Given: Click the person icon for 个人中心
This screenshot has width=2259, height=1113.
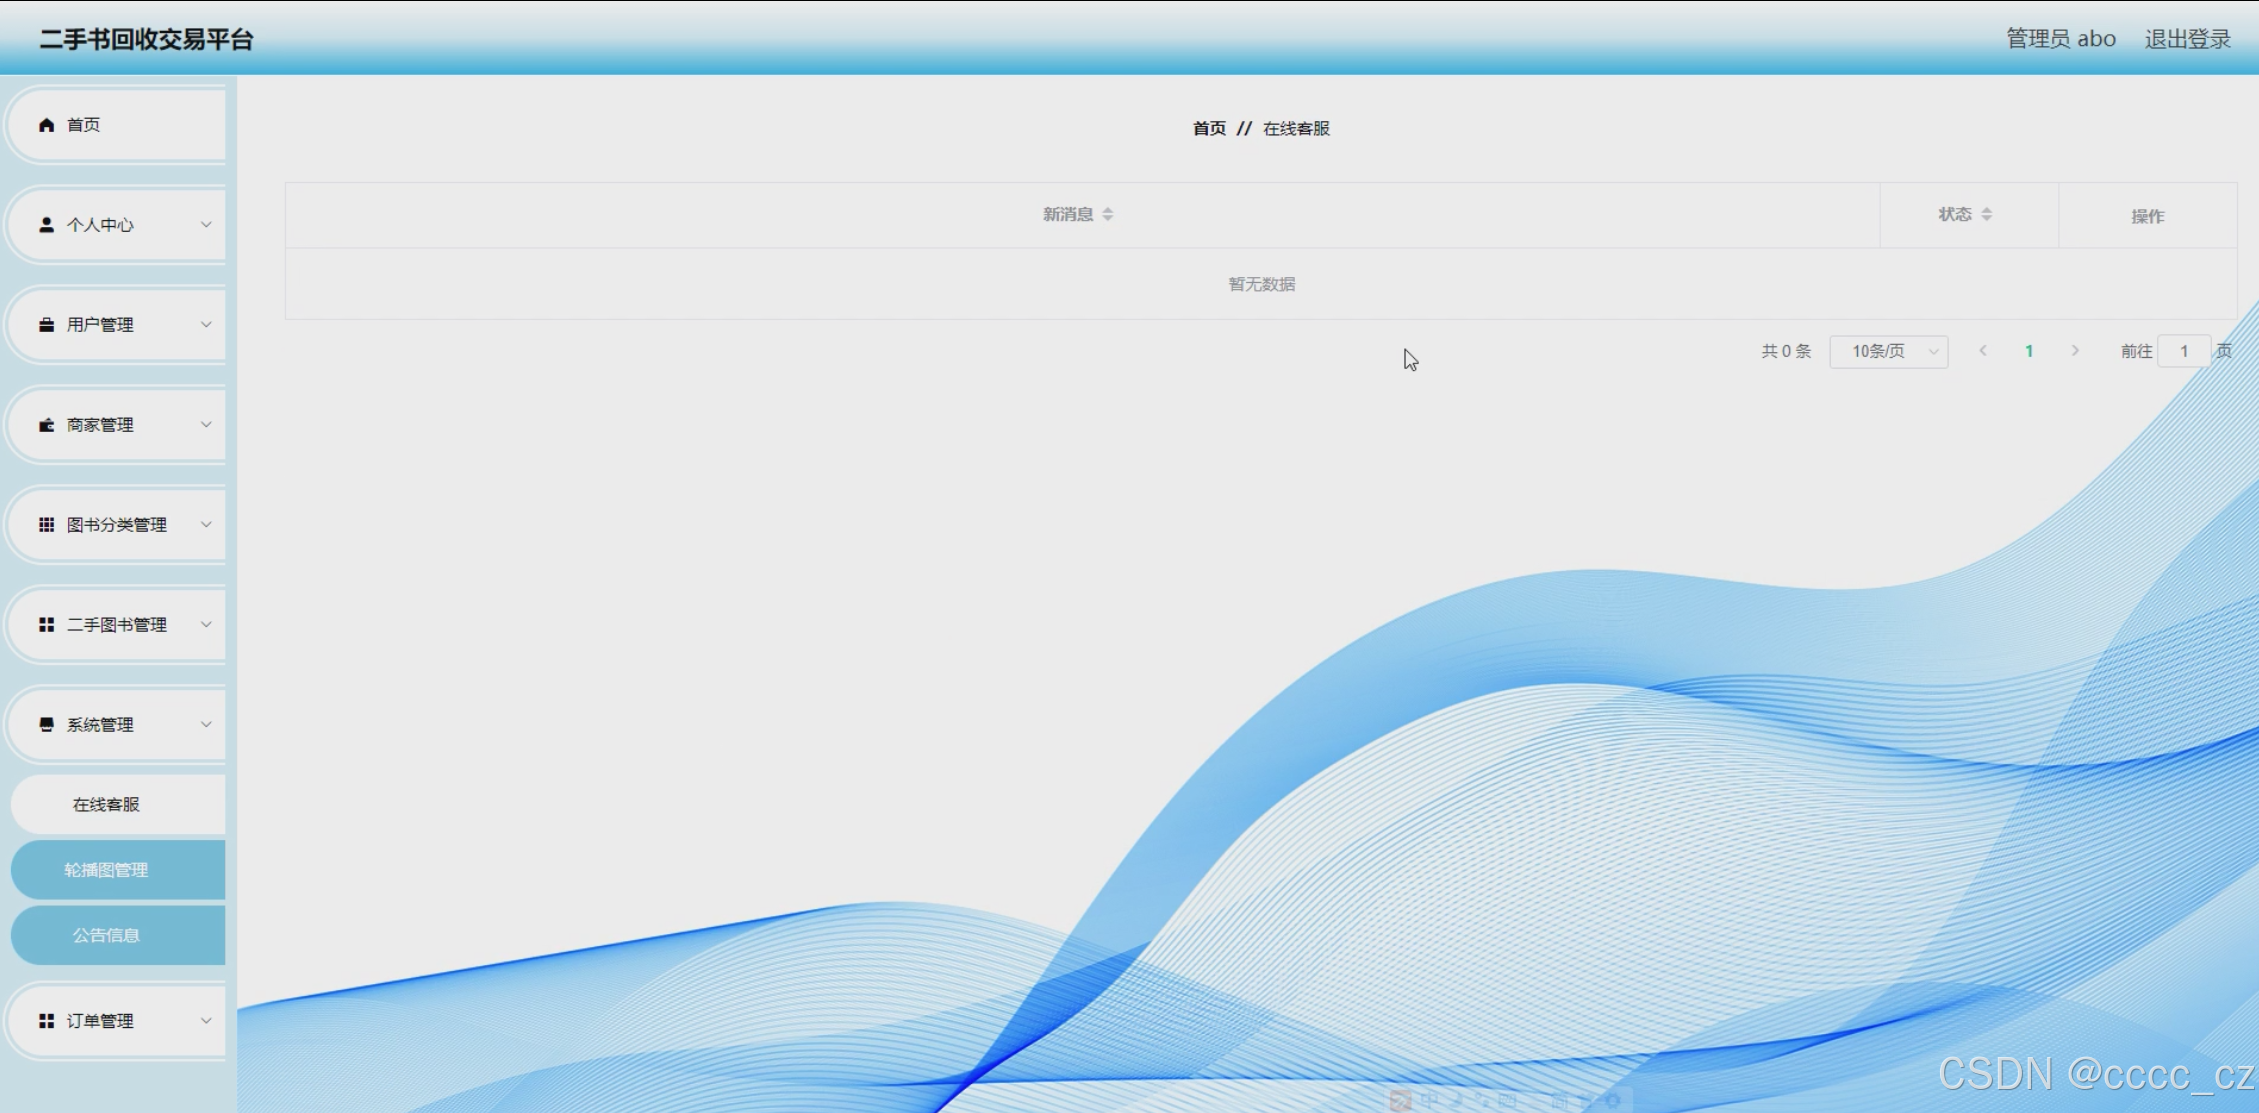Looking at the screenshot, I should (46, 225).
